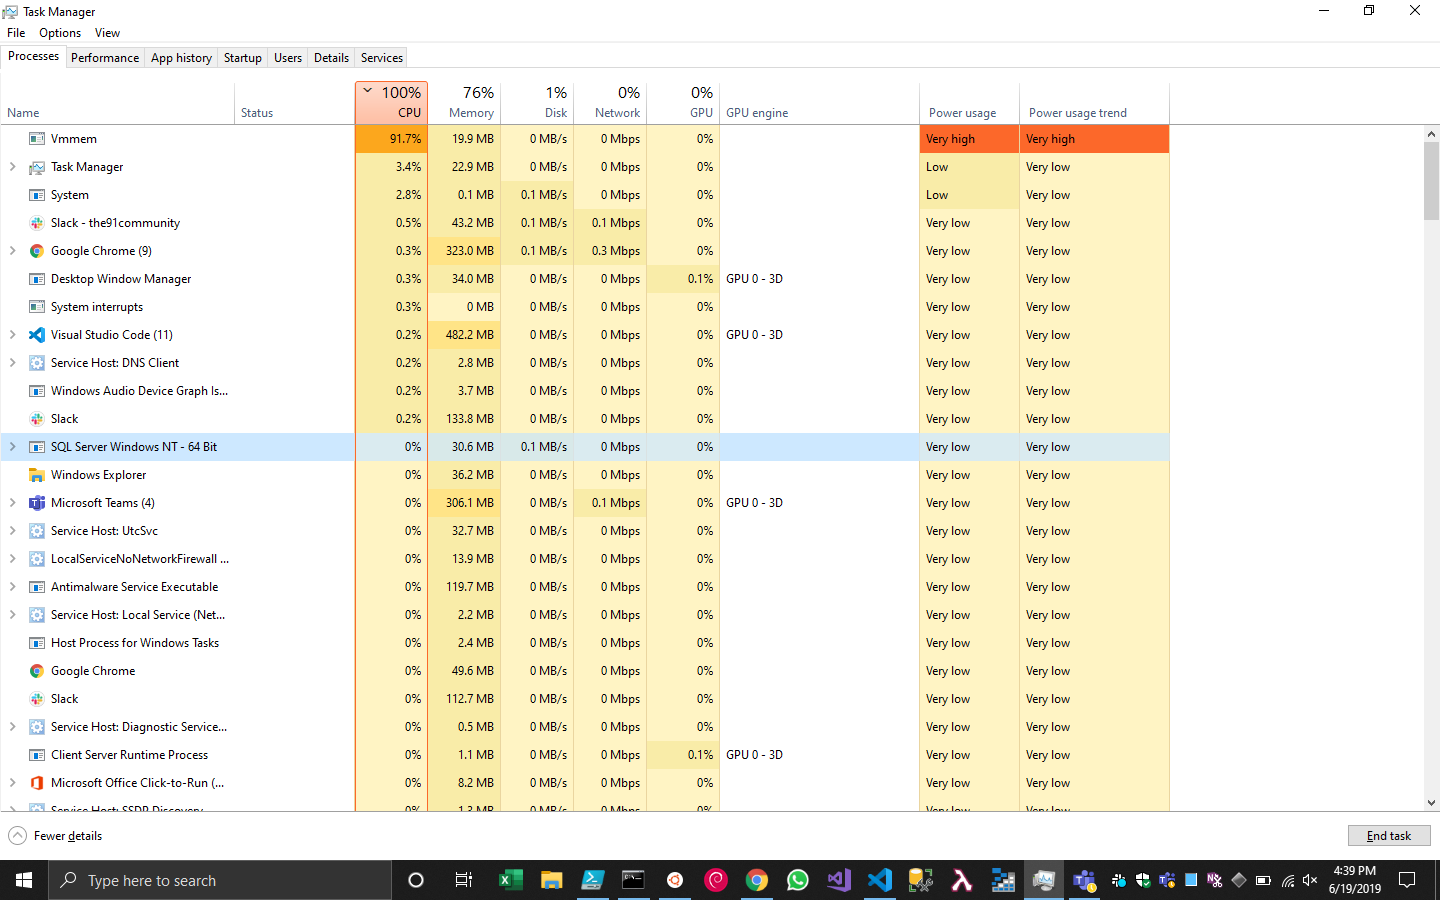1440x900 pixels.
Task: Open the Debian app in taskbar
Action: [x=715, y=880]
